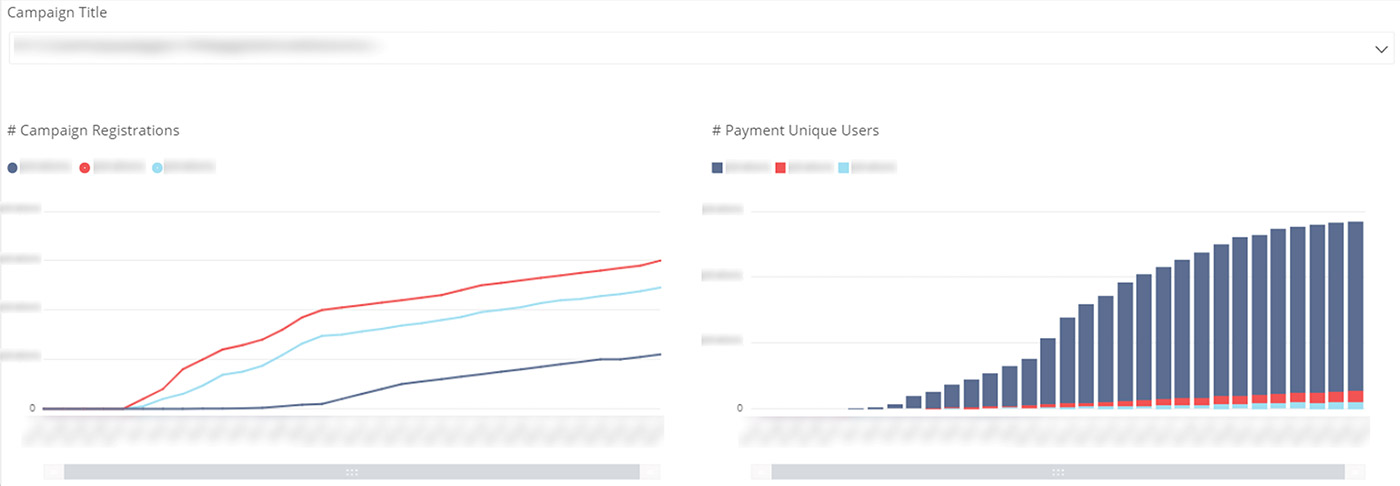
Task: Open the Campaign Title dropdown chevron
Action: [1381, 48]
